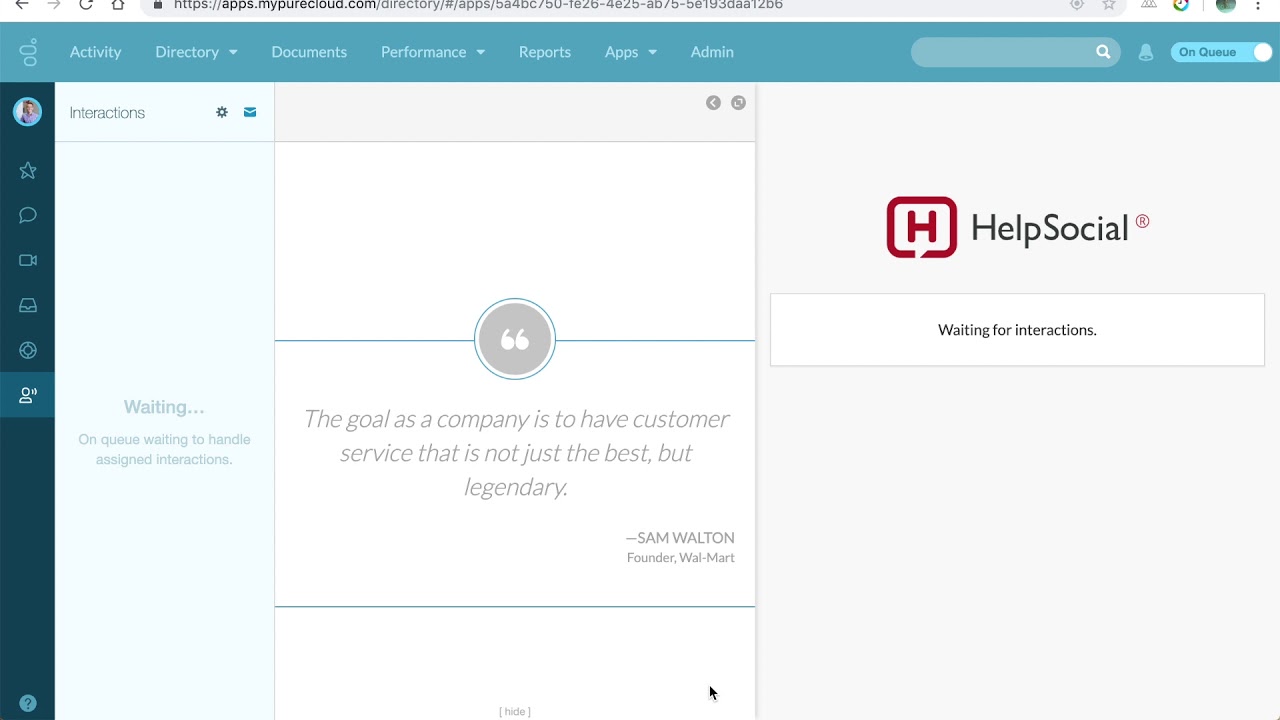1280x720 pixels.
Task: Open Chrome three-dot menu
Action: pyautogui.click(x=1258, y=5)
